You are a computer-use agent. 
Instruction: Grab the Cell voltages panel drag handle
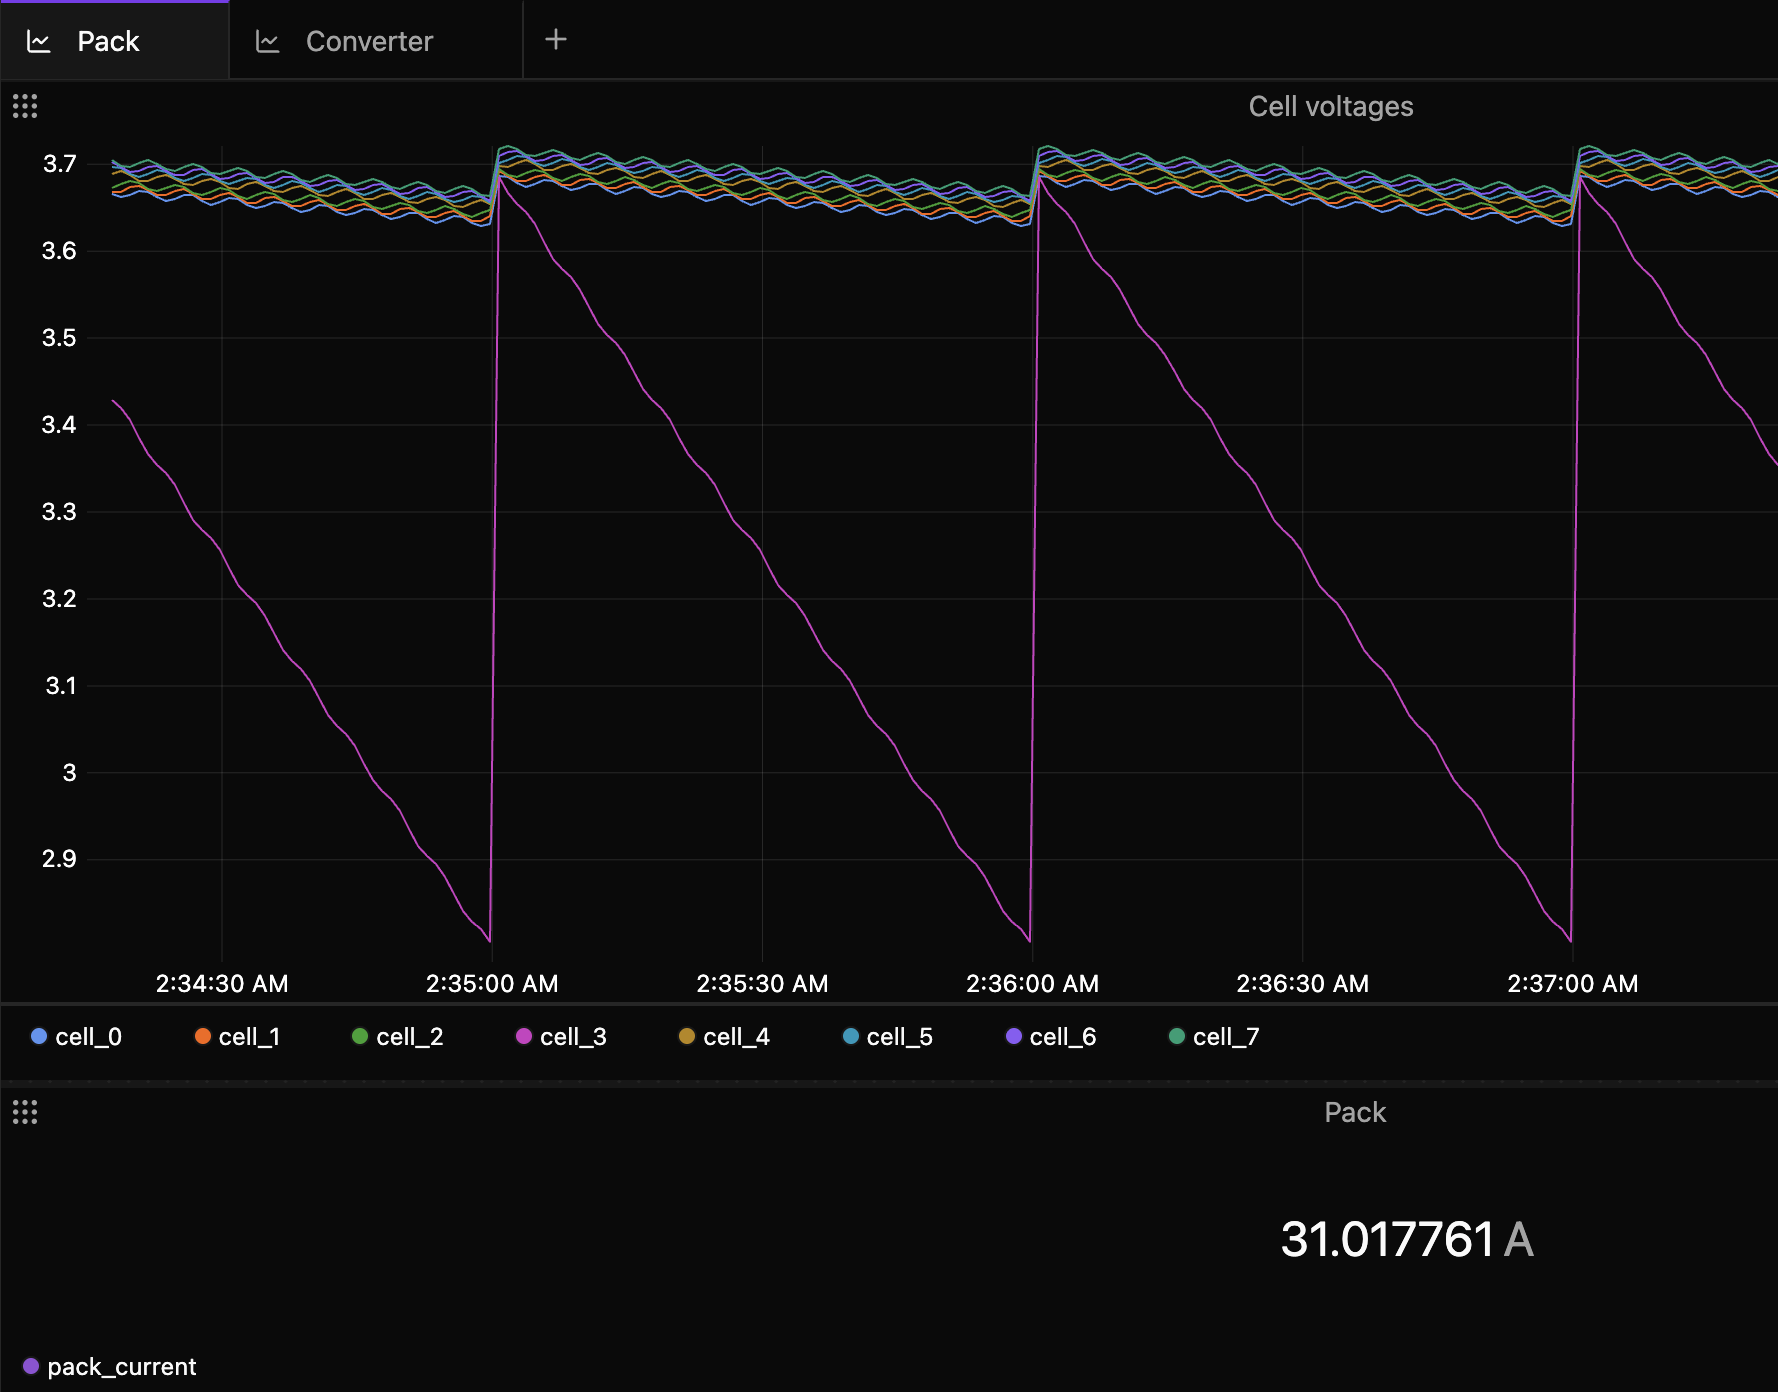[x=25, y=106]
